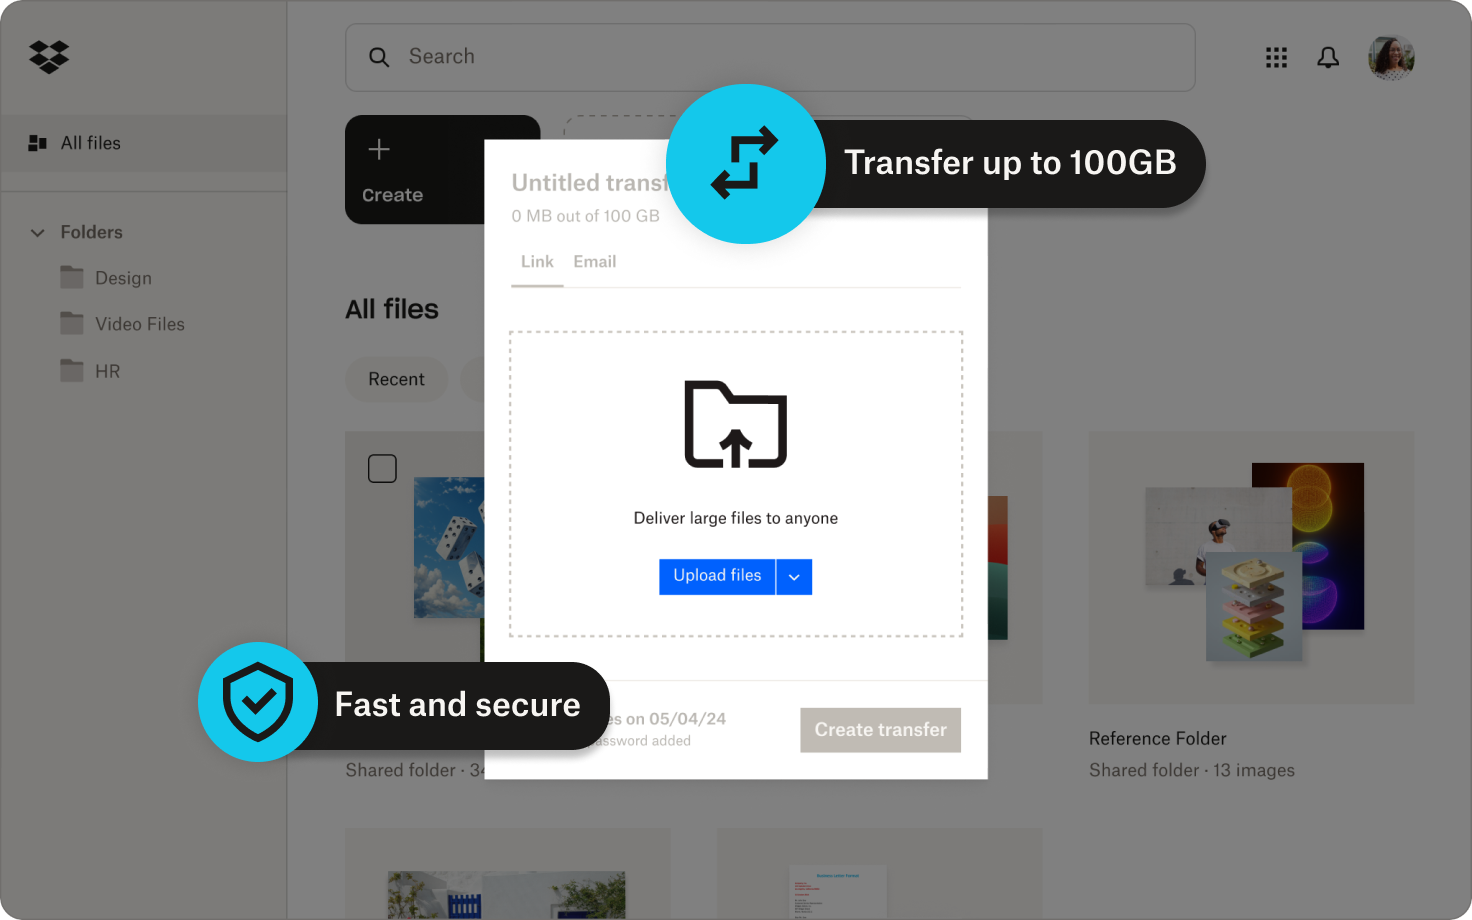1472x920 pixels.
Task: Click the Create transfer button
Action: pyautogui.click(x=880, y=730)
